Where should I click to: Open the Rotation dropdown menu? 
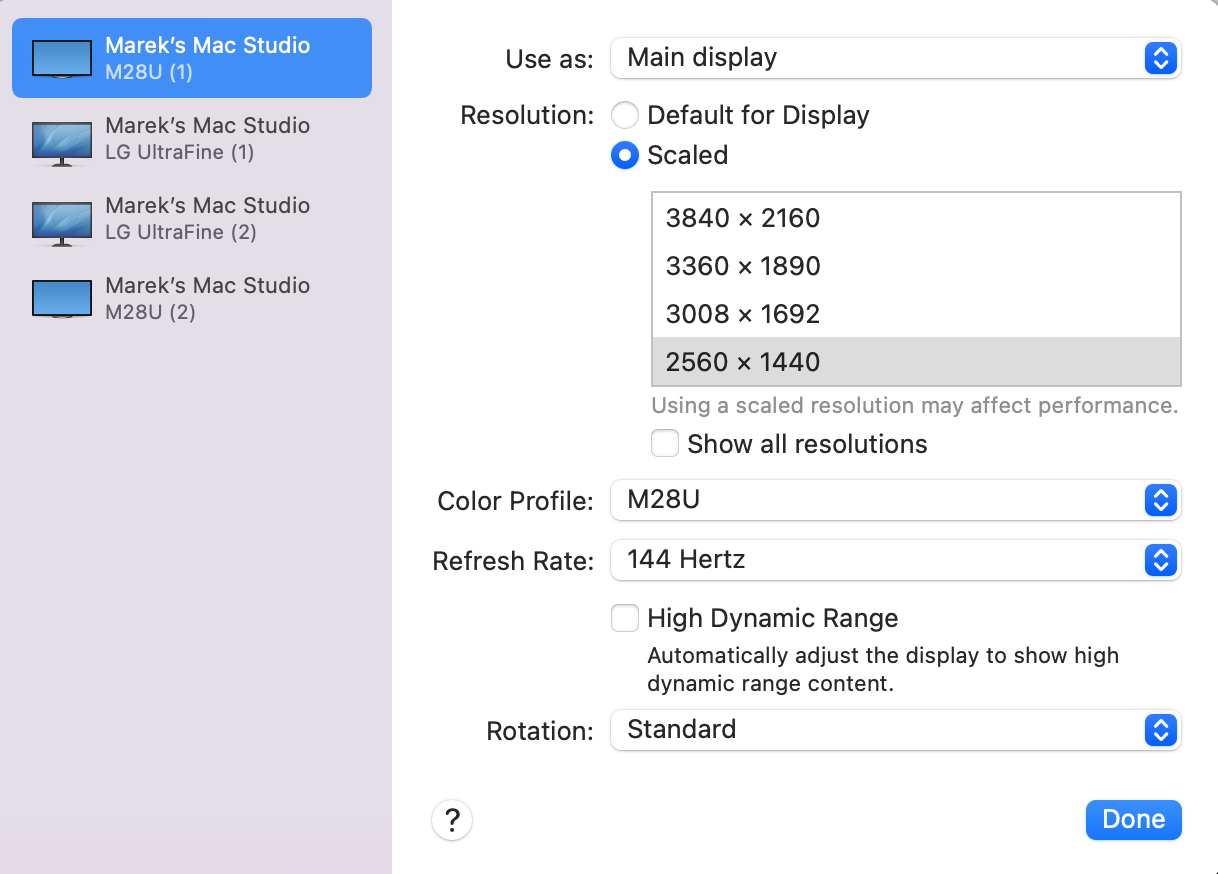point(895,730)
